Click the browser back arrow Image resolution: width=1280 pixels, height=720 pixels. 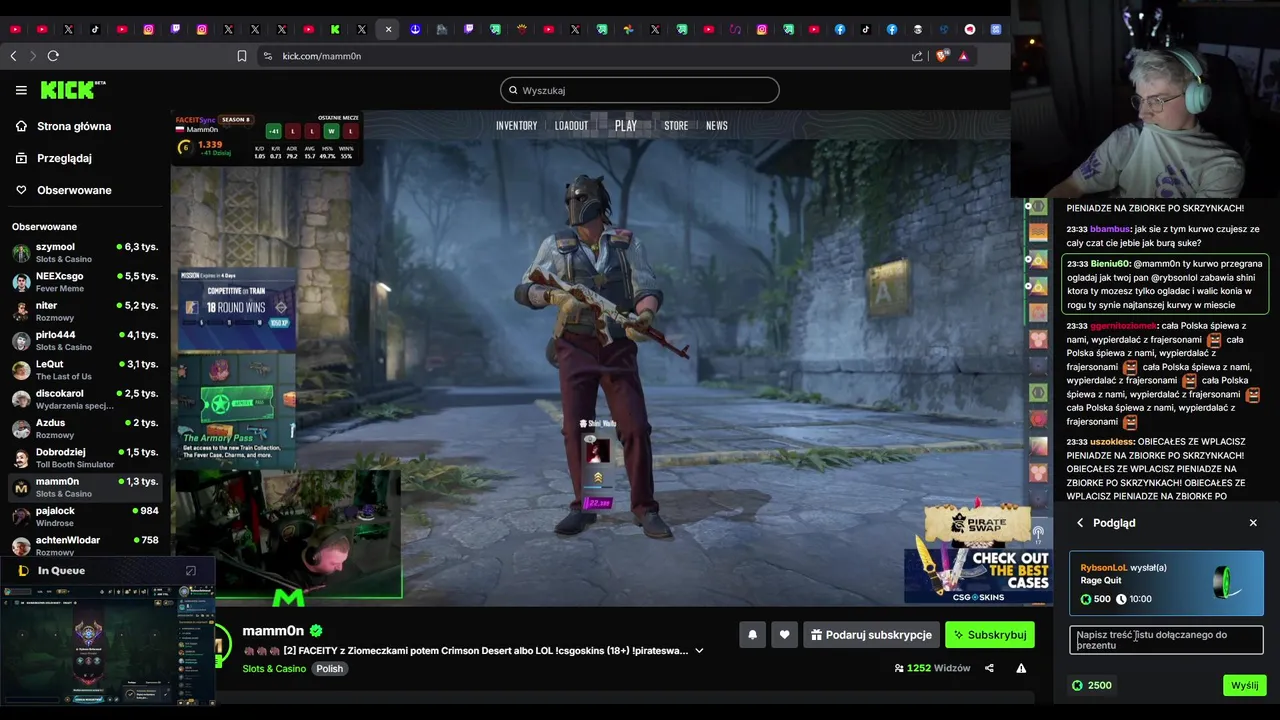coord(13,56)
